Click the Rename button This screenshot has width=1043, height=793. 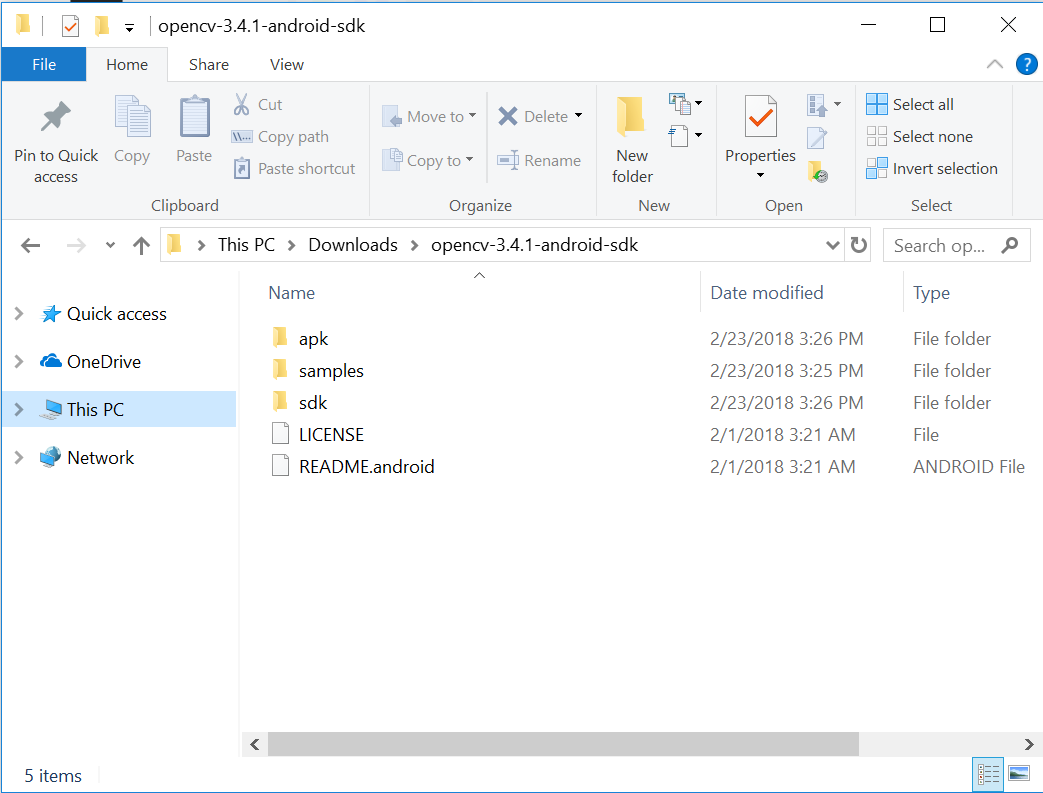pos(539,160)
